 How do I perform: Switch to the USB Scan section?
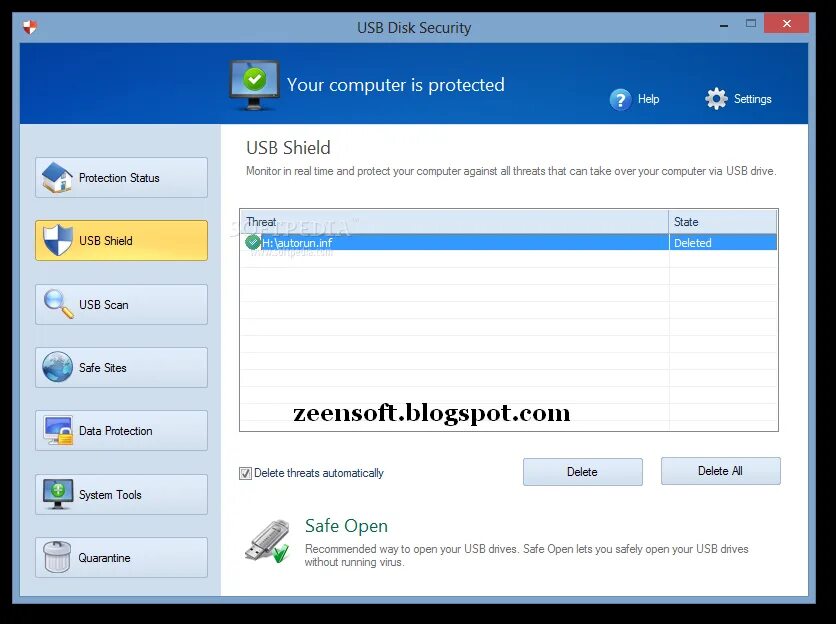(122, 305)
